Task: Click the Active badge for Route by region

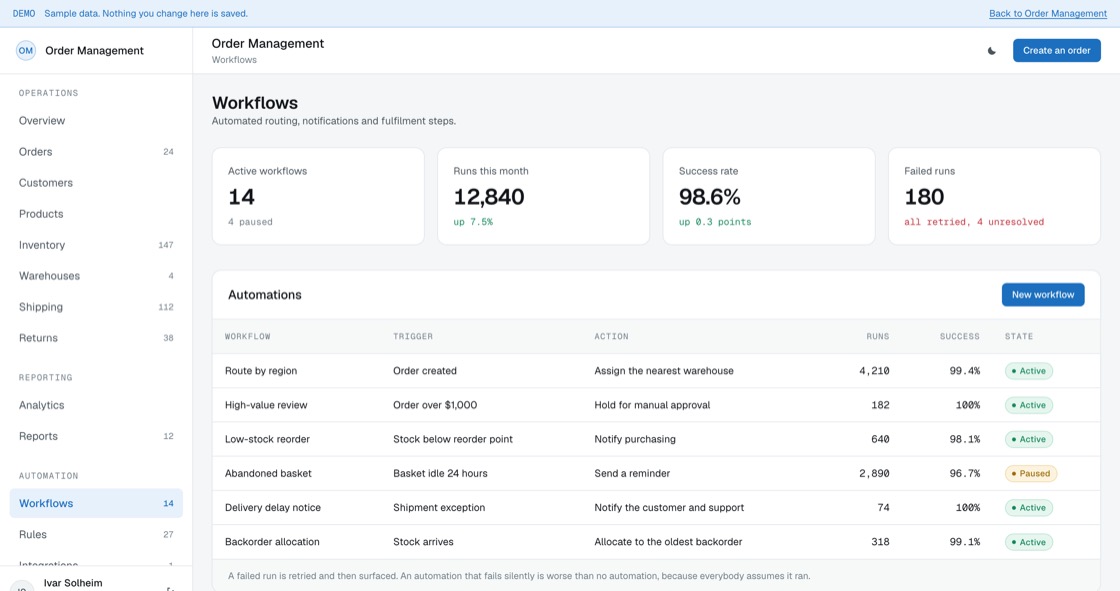Action: coord(1029,371)
